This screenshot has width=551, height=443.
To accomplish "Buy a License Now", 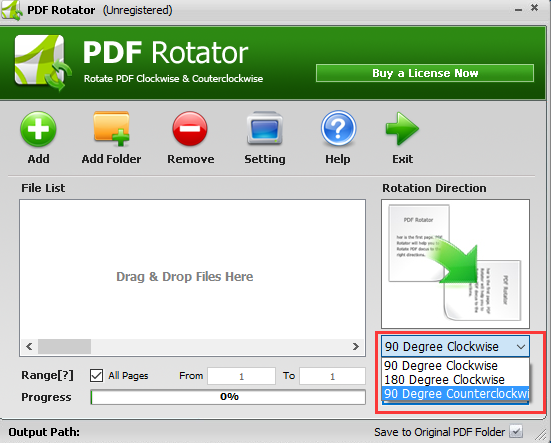I will tap(425, 73).
